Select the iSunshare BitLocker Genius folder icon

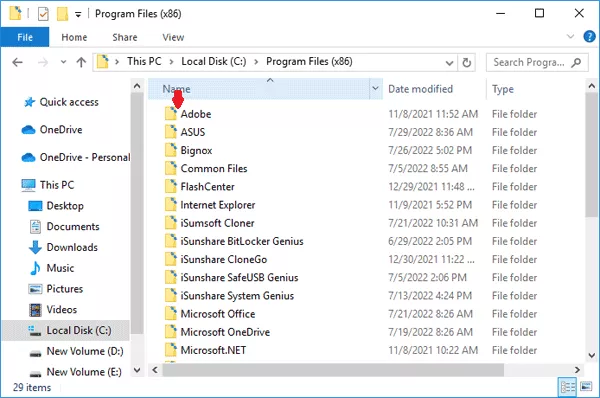tap(171, 241)
